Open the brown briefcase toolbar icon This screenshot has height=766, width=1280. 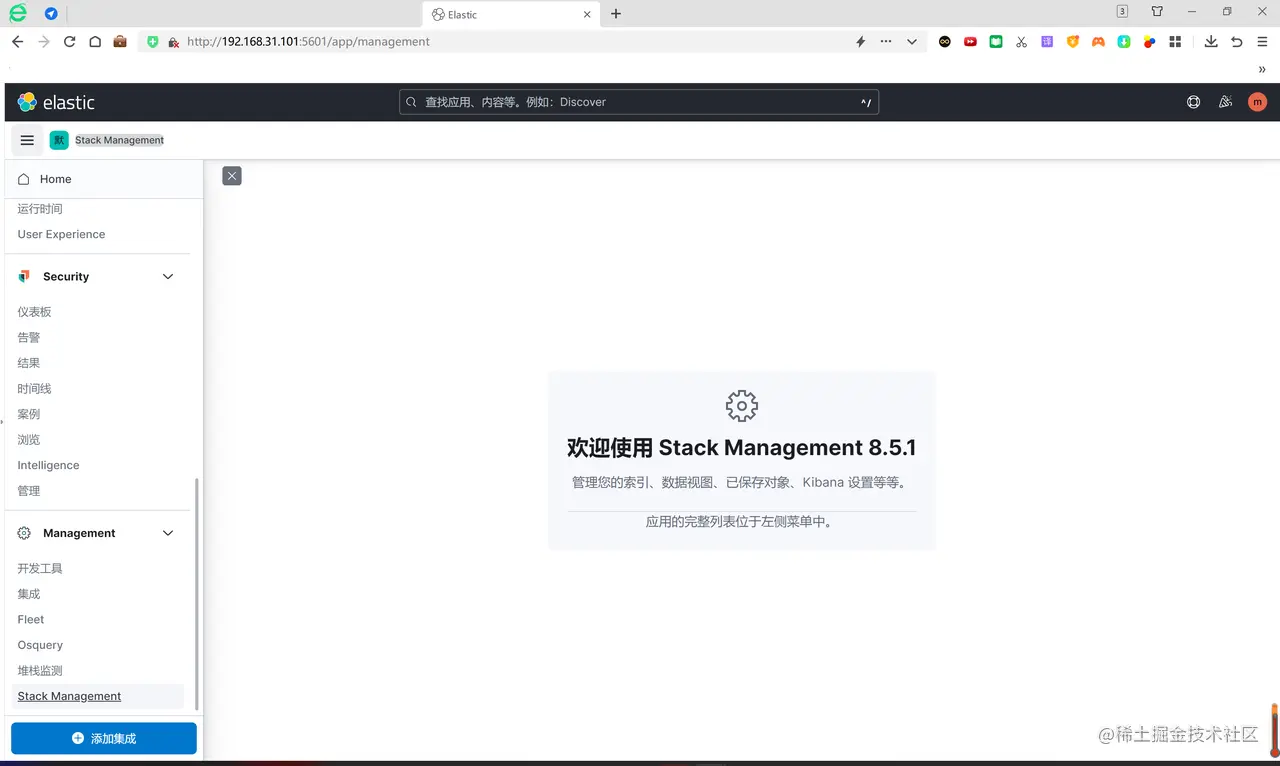pos(120,42)
